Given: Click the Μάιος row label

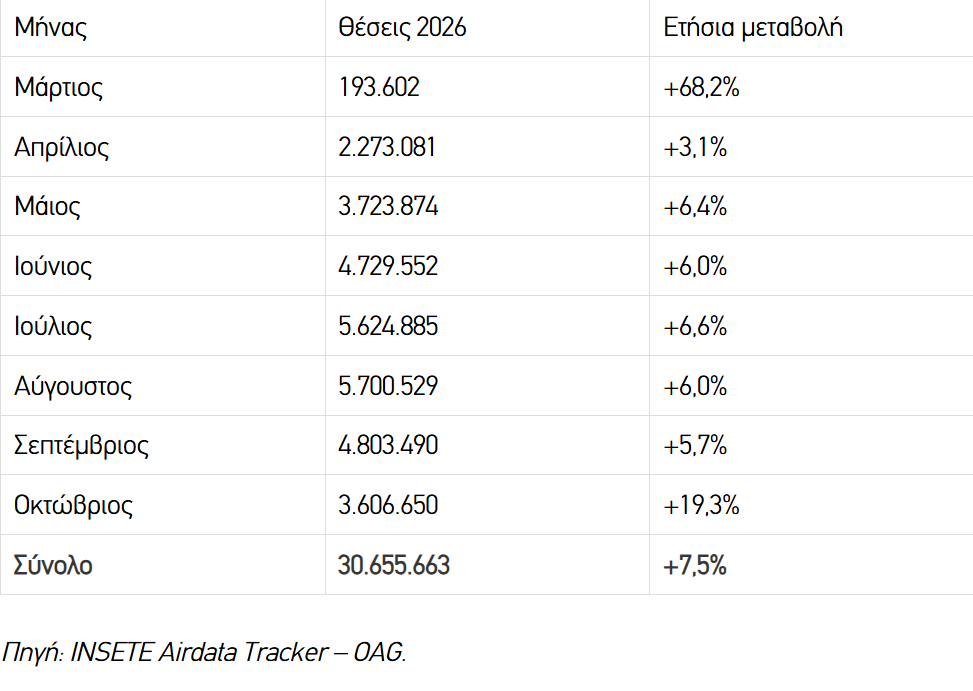Looking at the screenshot, I should point(47,207).
